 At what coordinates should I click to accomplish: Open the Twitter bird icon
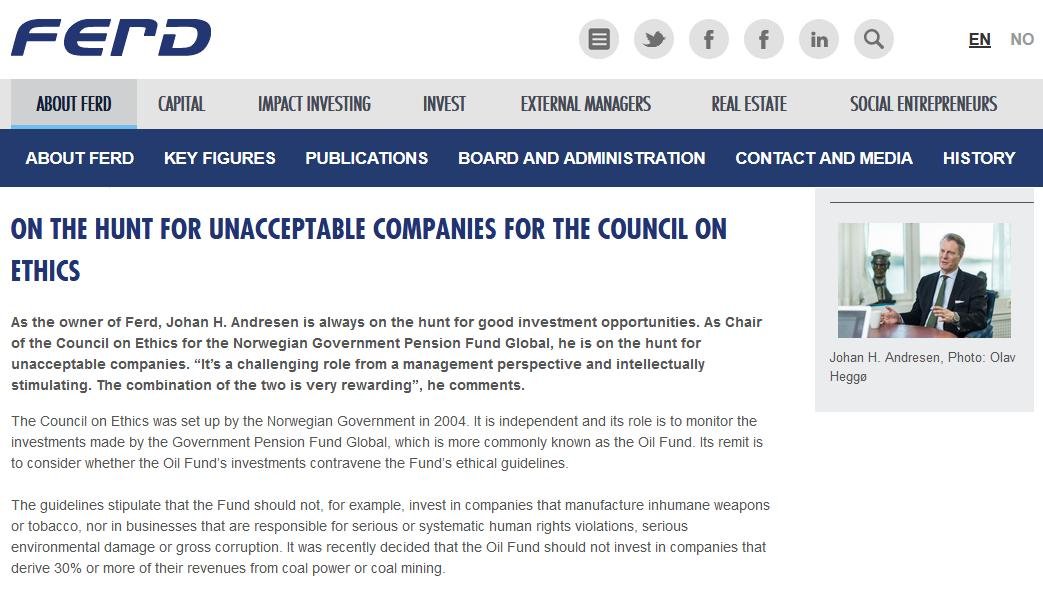click(654, 39)
